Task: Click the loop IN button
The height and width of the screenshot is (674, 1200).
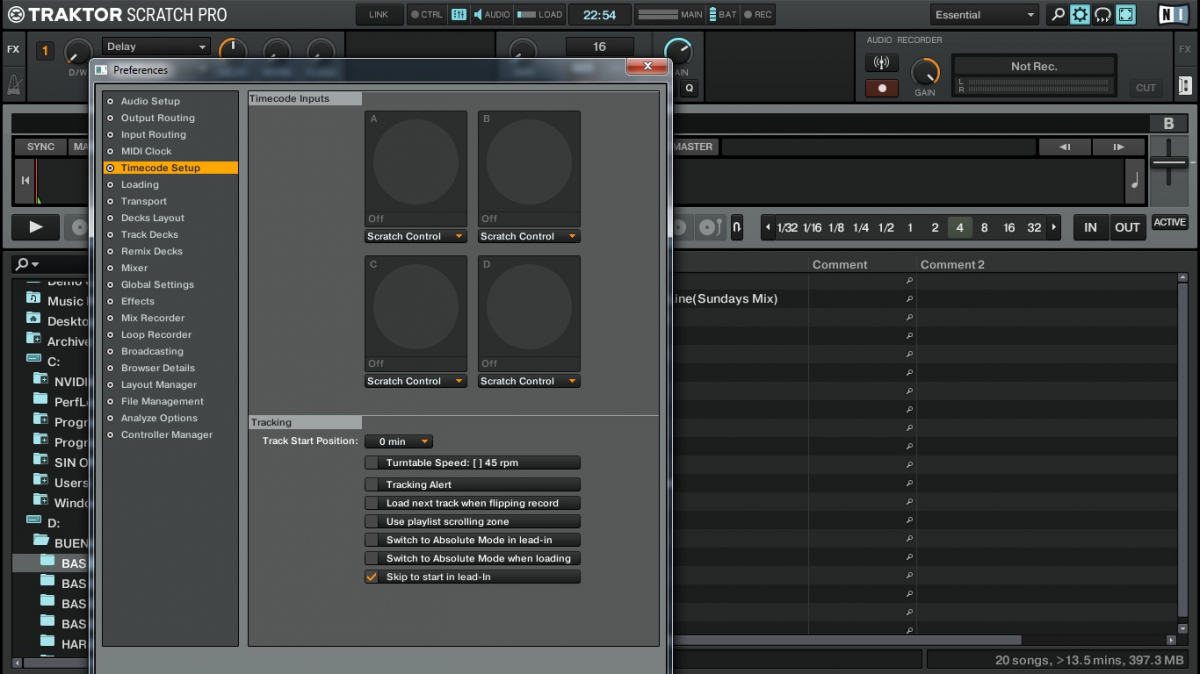Action: tap(1090, 227)
